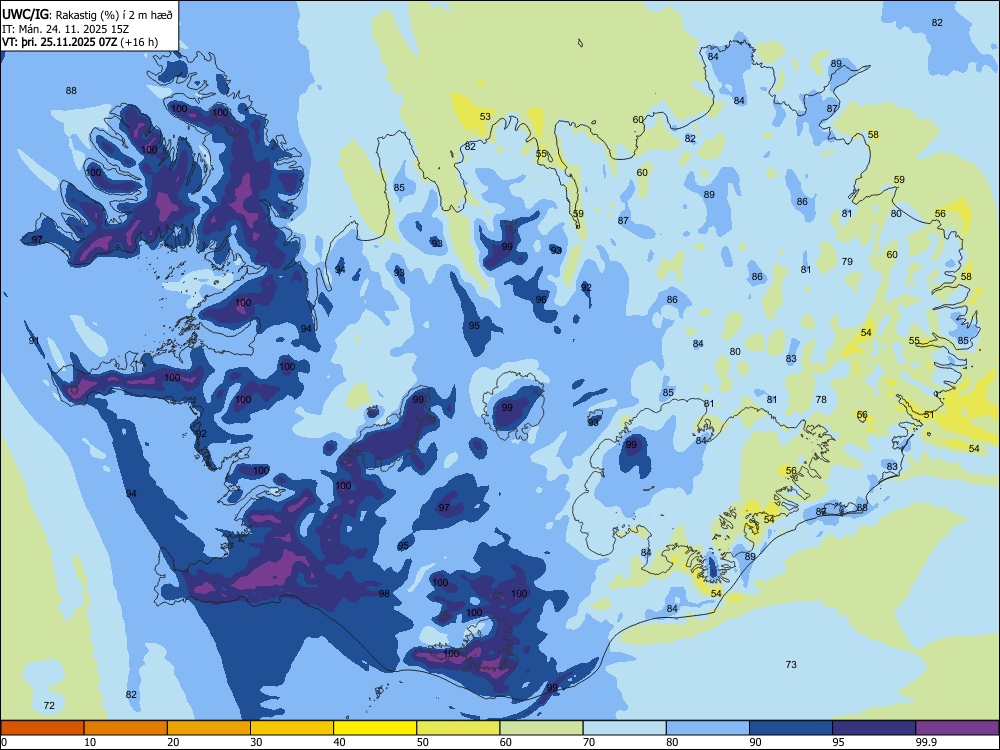Choose the light blue 80–90 legend swatch

coord(708,728)
